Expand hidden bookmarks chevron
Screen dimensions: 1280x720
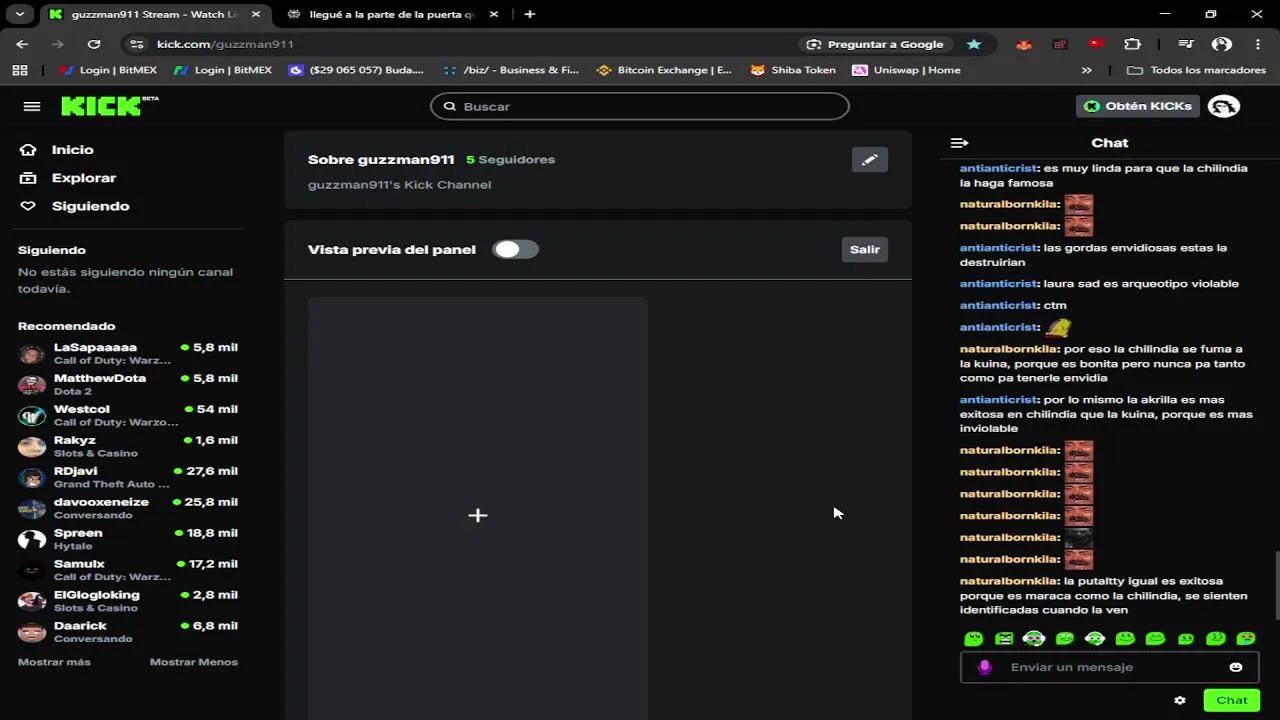click(1087, 70)
